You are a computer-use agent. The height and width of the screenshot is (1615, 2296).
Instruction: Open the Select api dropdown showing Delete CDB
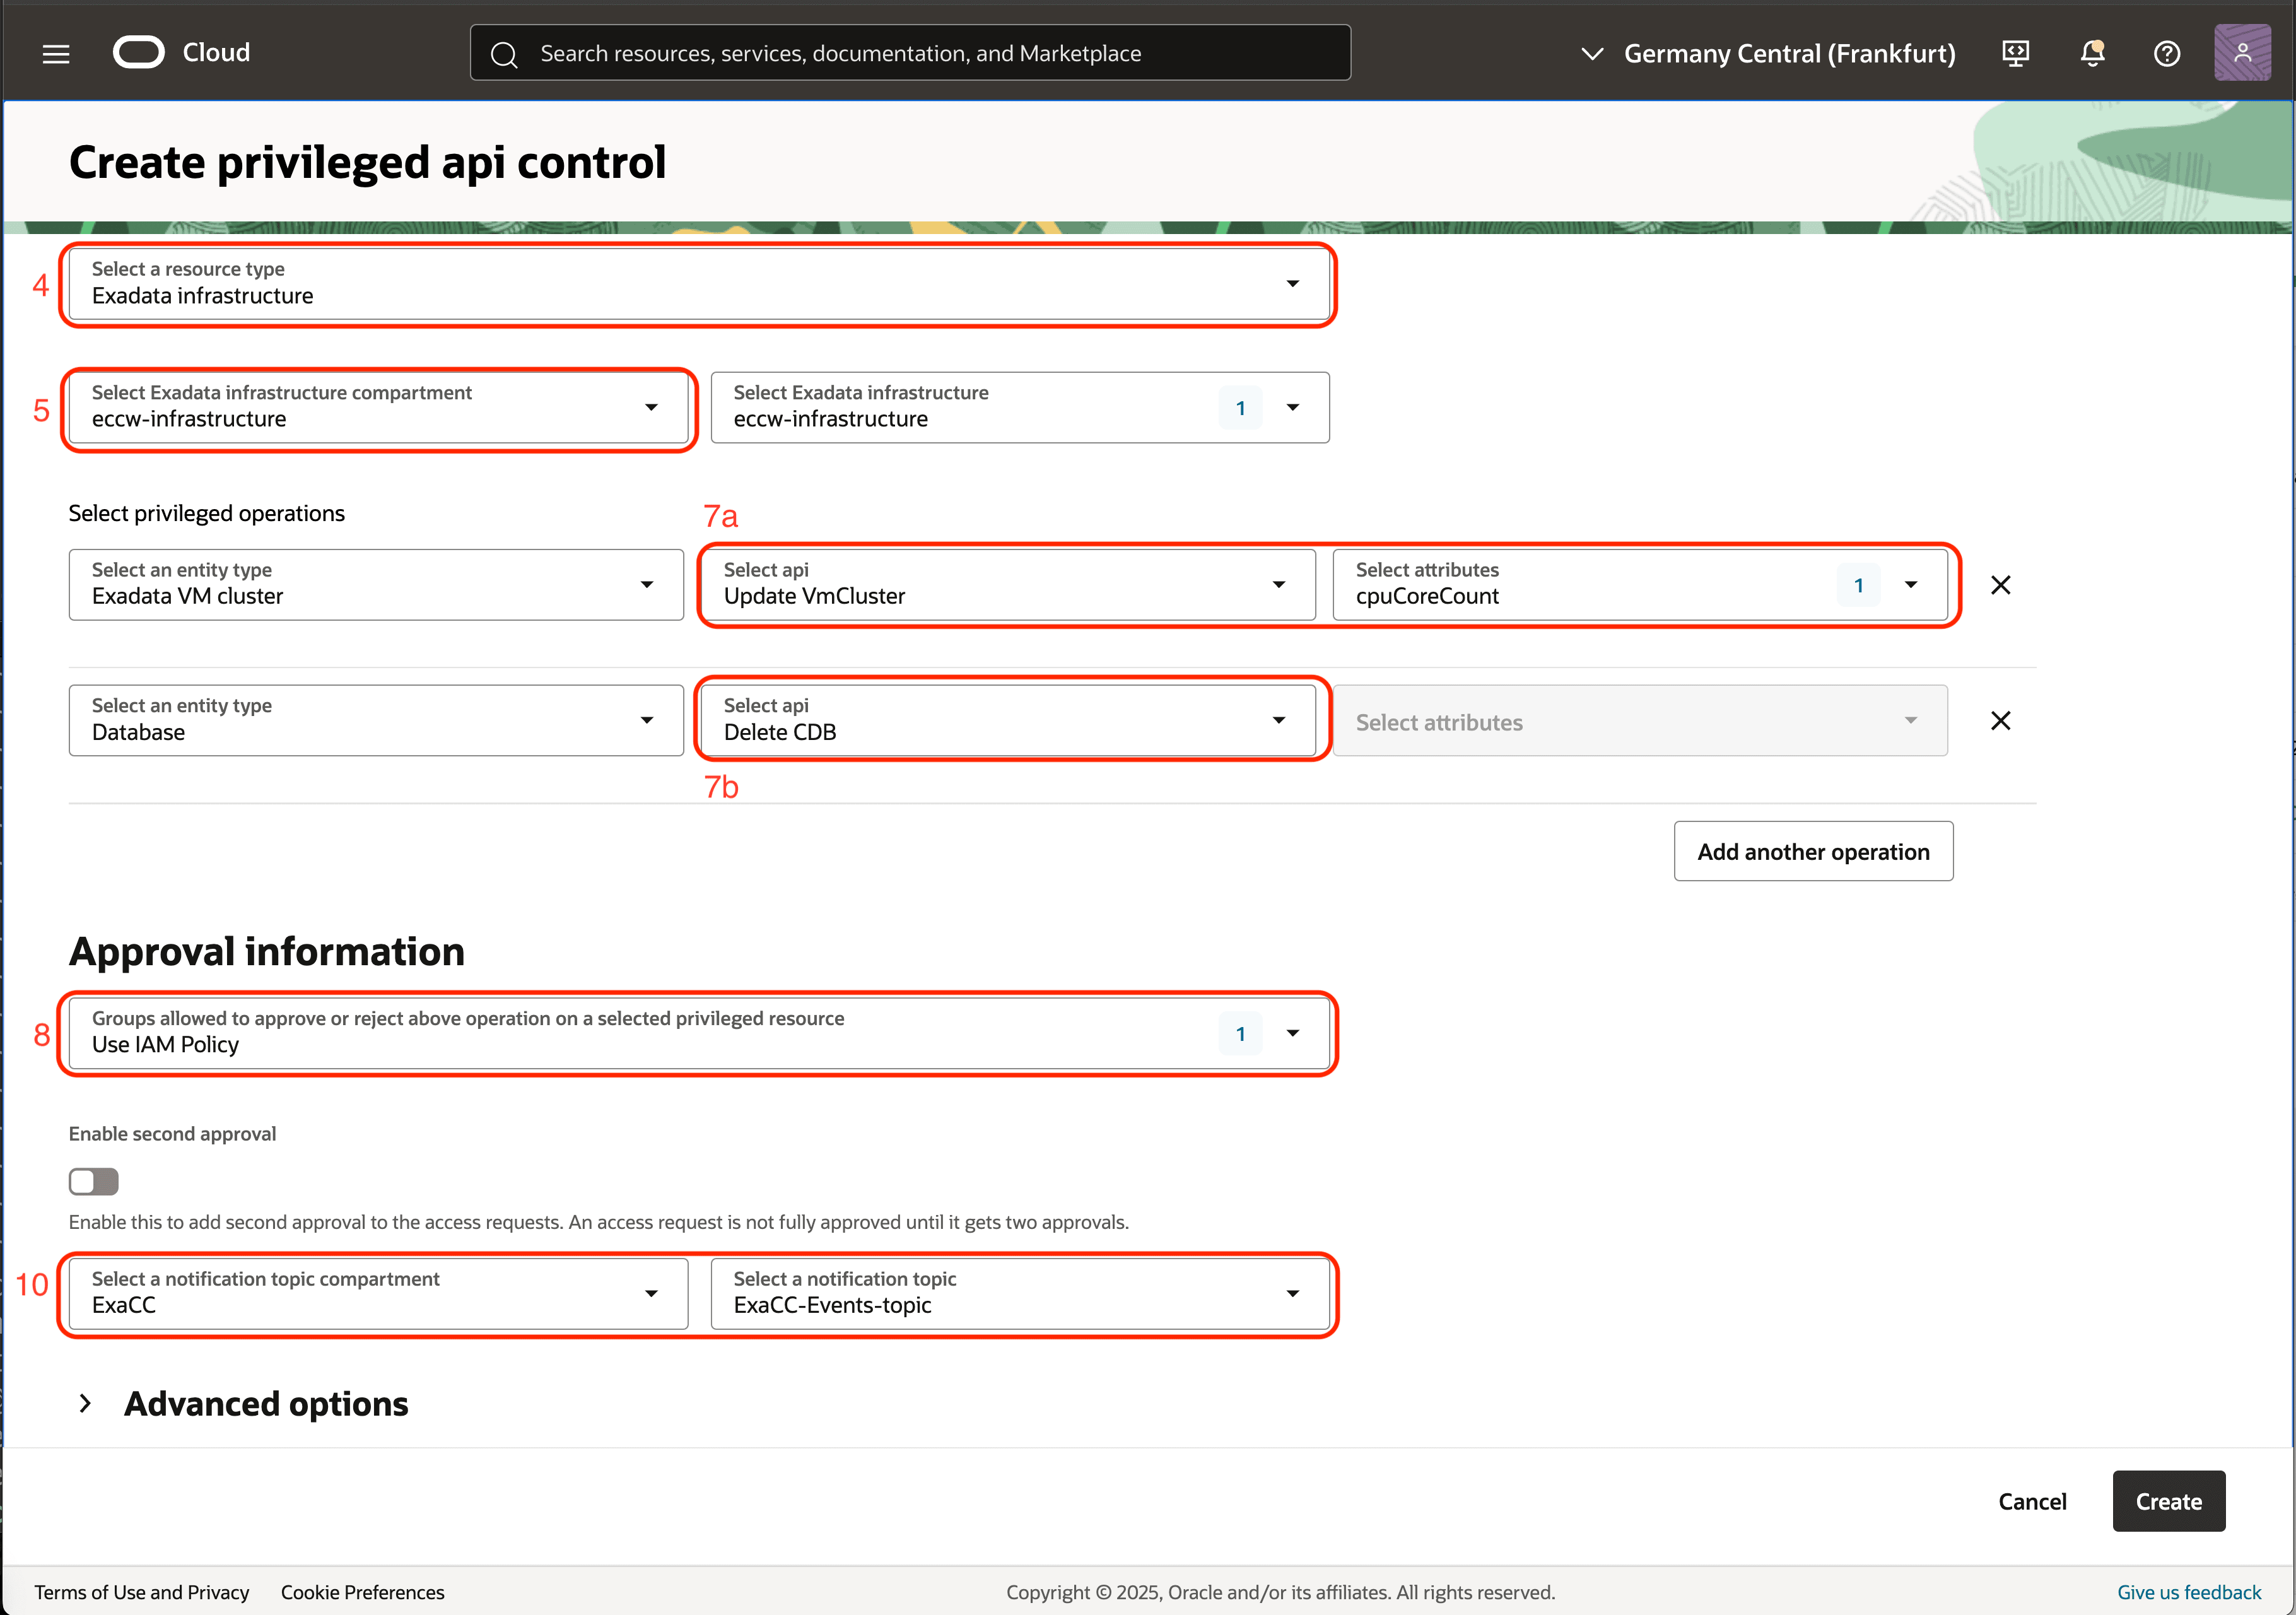point(1279,720)
